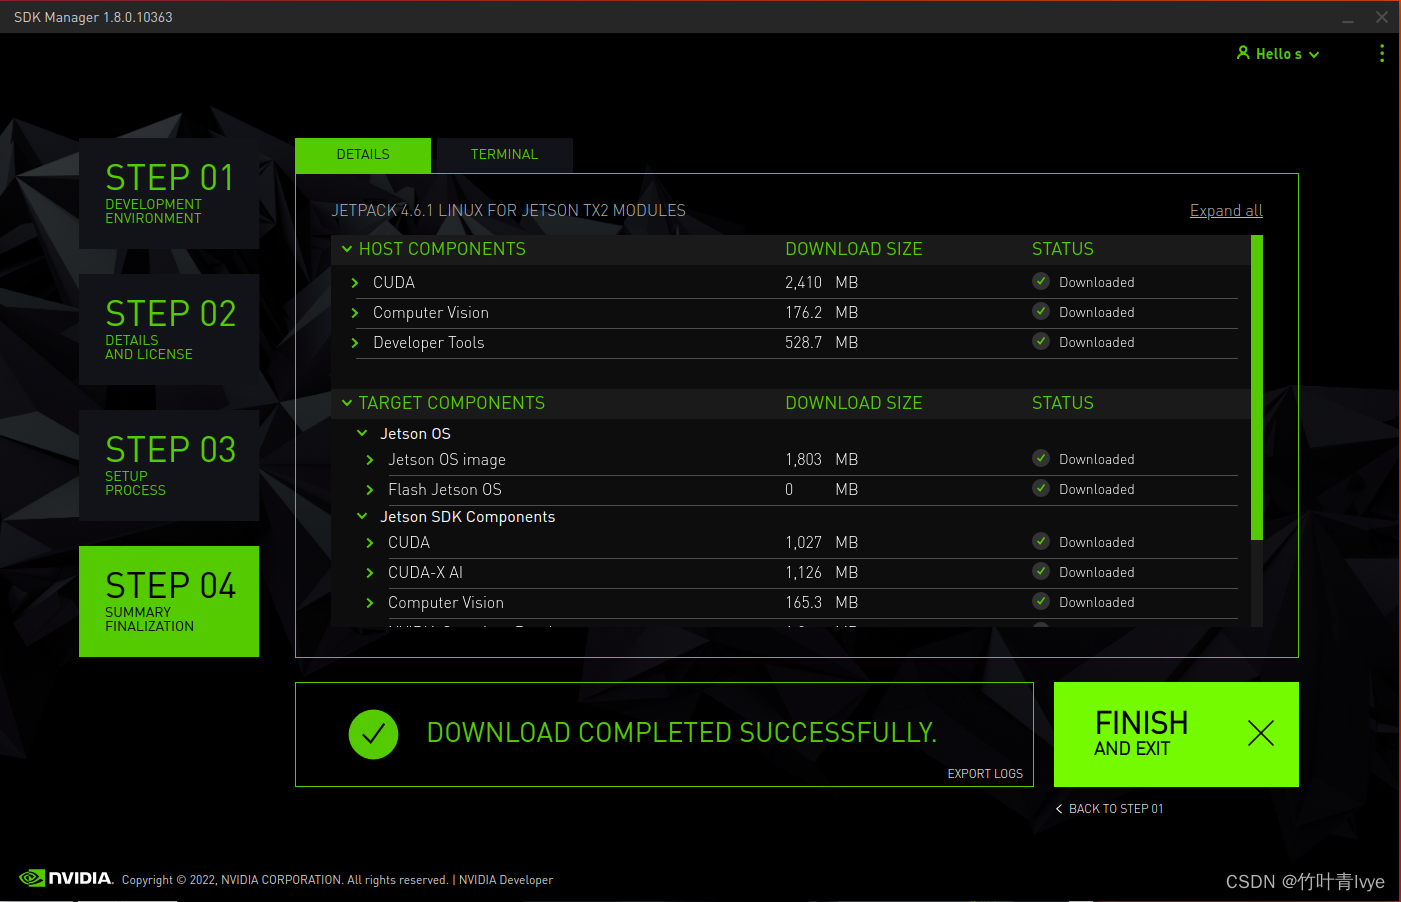The width and height of the screenshot is (1401, 902).
Task: Click the Expand all link
Action: pos(1226,210)
